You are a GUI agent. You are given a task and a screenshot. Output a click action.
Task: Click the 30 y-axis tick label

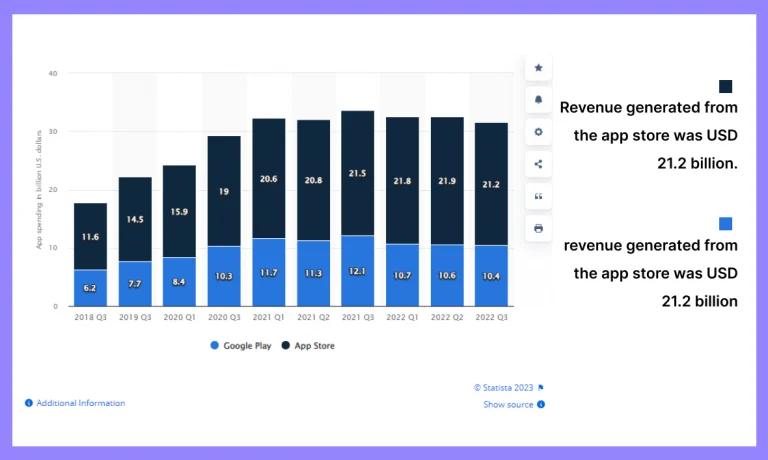click(x=53, y=132)
